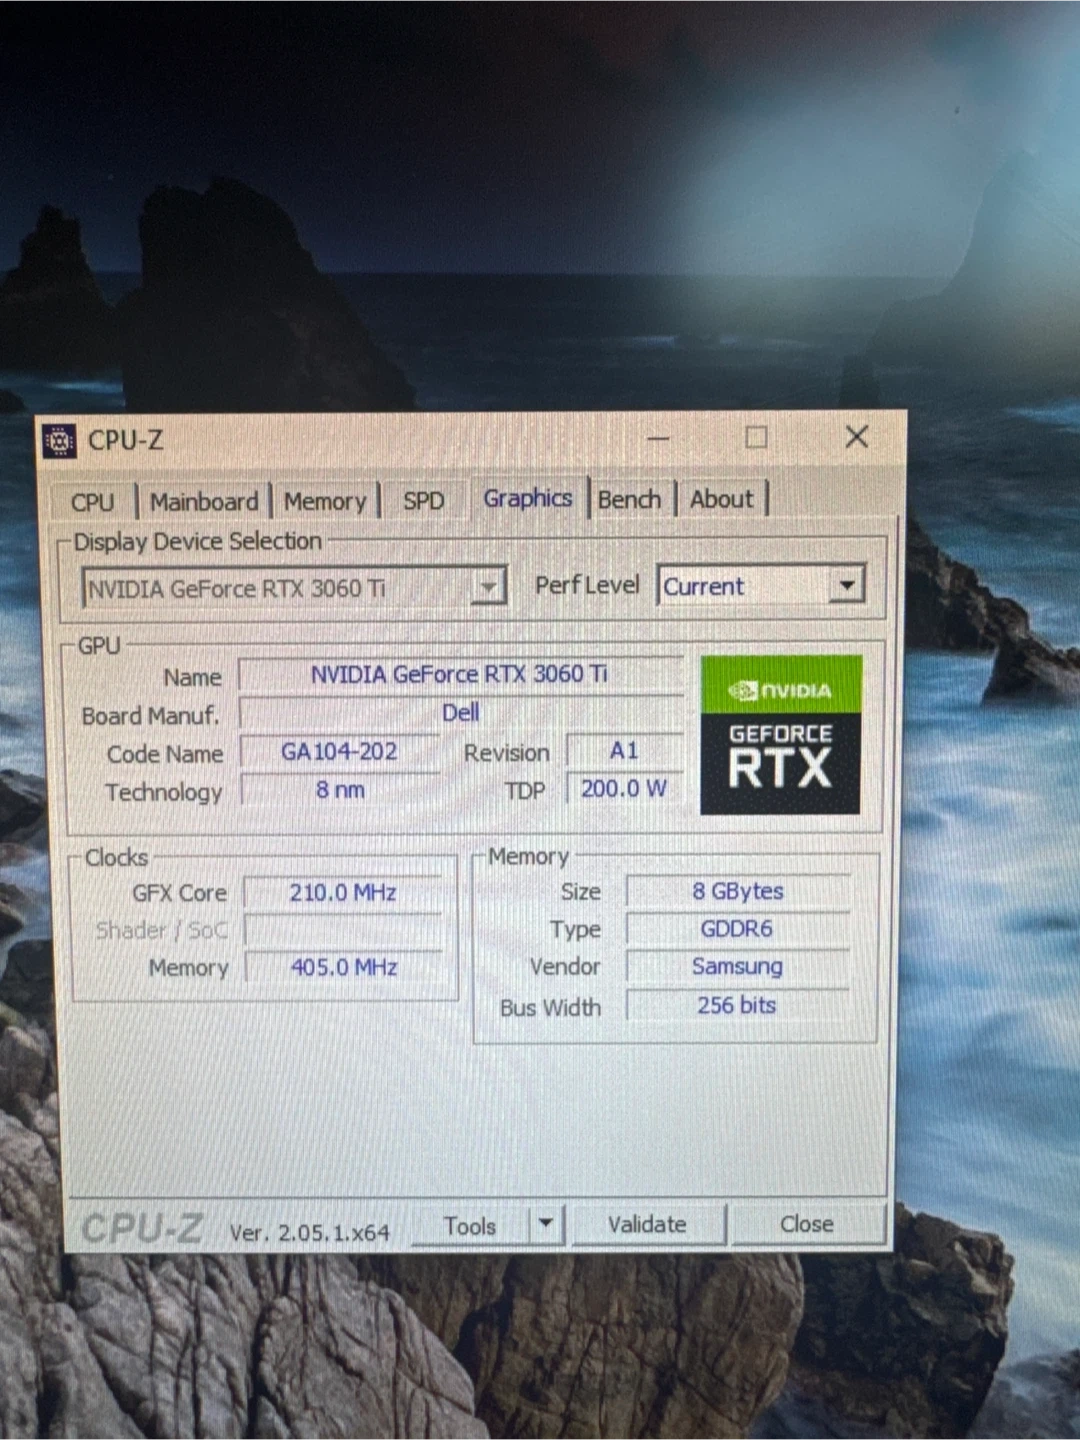Open the Display Device Selection dropdown
This screenshot has width=1080, height=1440.
(x=487, y=587)
